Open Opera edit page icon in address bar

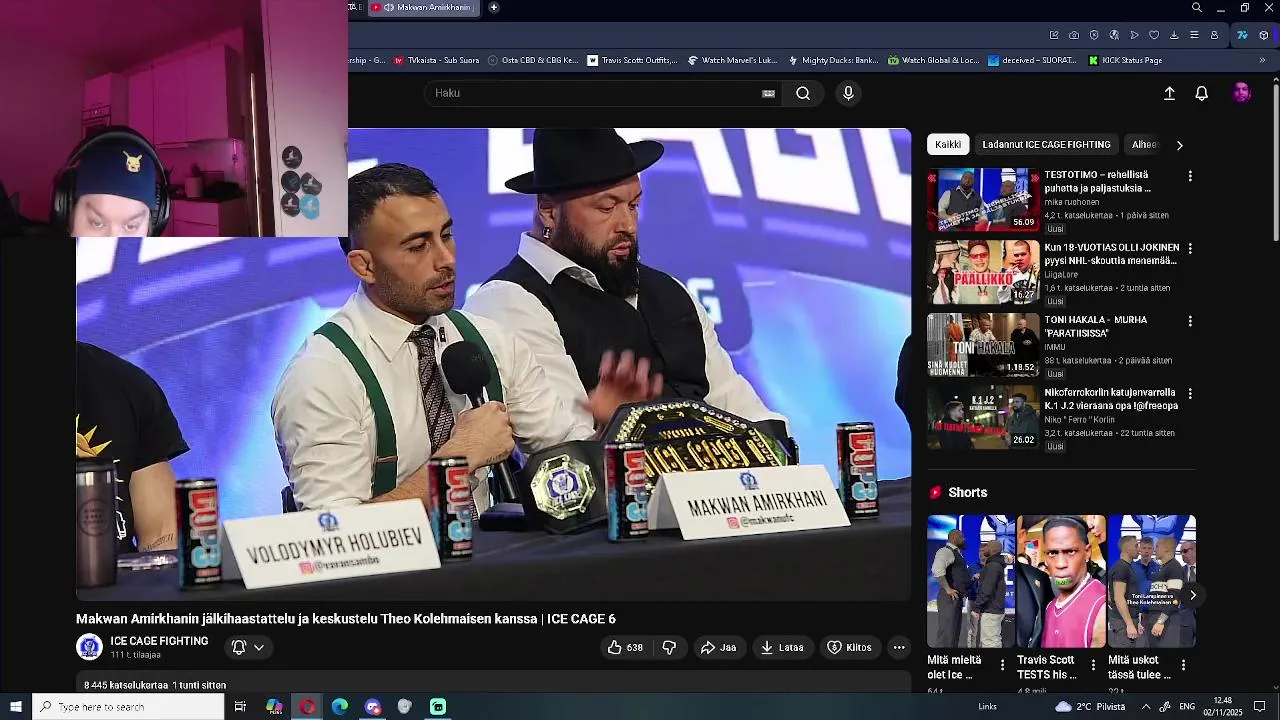(x=1054, y=35)
